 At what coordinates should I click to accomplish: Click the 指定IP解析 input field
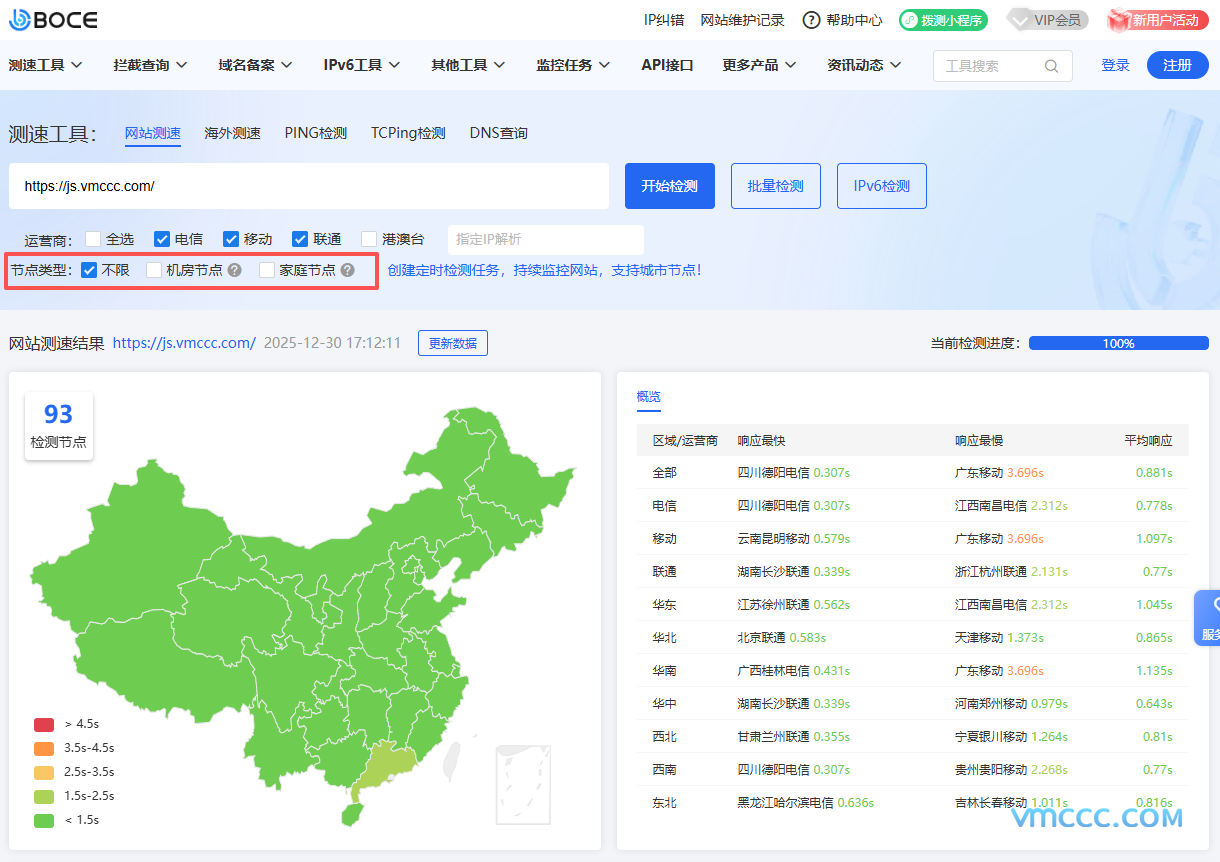(545, 239)
